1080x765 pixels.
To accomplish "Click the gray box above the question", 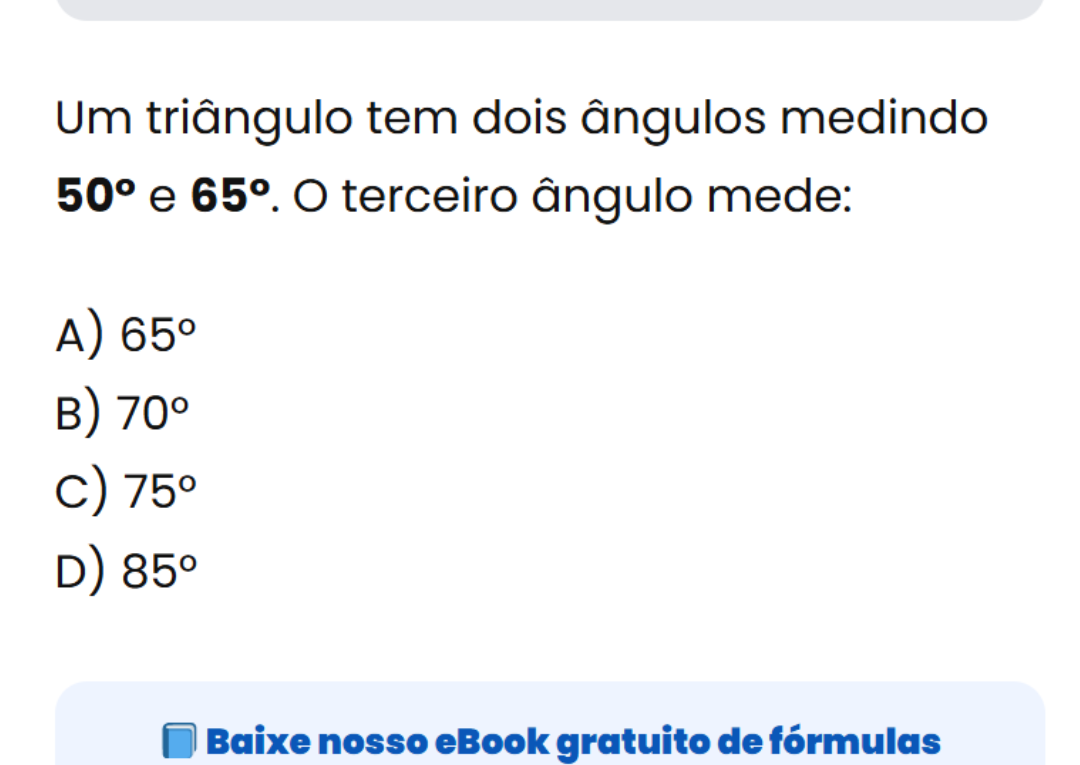I will click(550, 9).
